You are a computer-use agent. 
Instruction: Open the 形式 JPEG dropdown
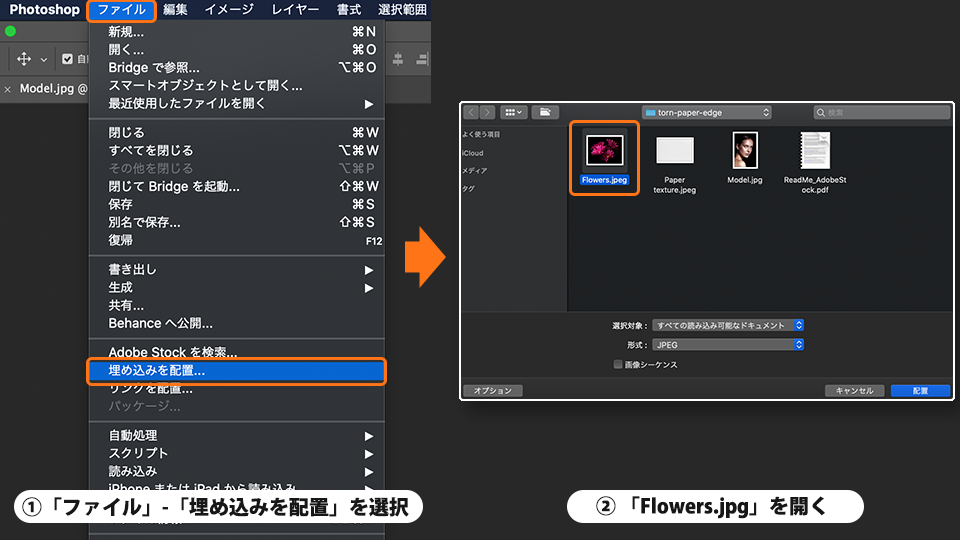(728, 345)
